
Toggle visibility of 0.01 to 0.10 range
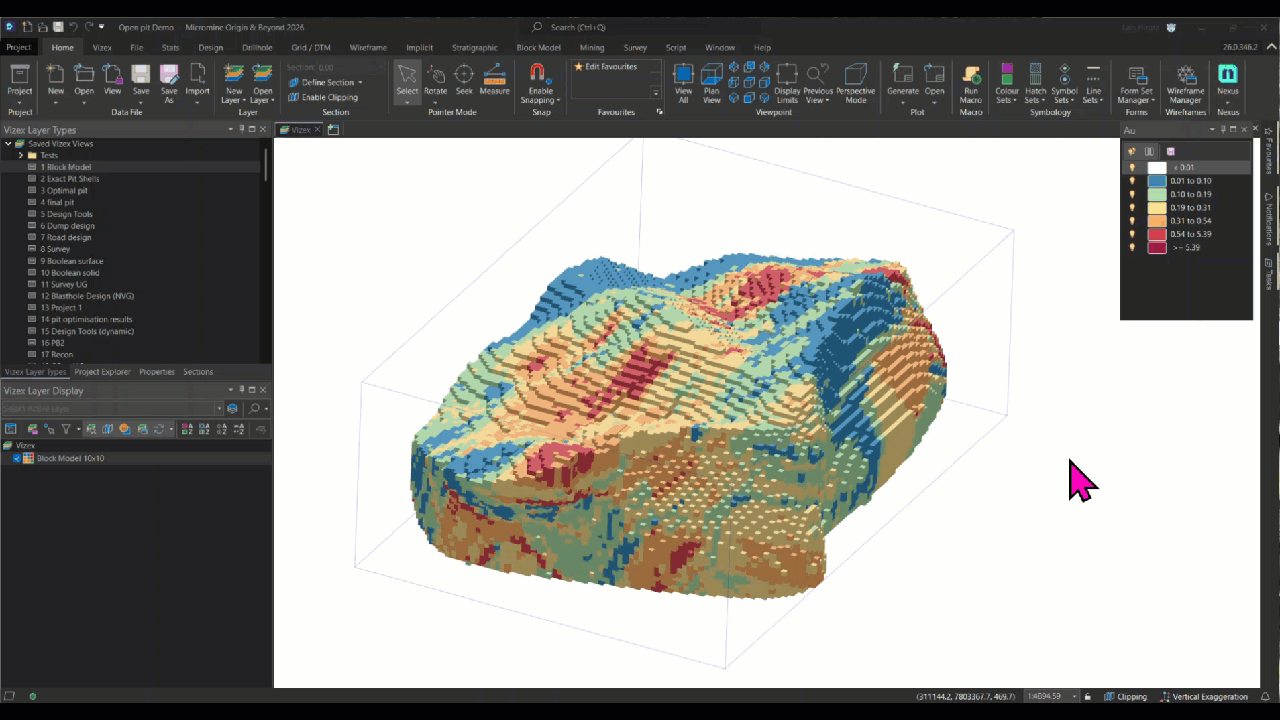coord(1132,181)
